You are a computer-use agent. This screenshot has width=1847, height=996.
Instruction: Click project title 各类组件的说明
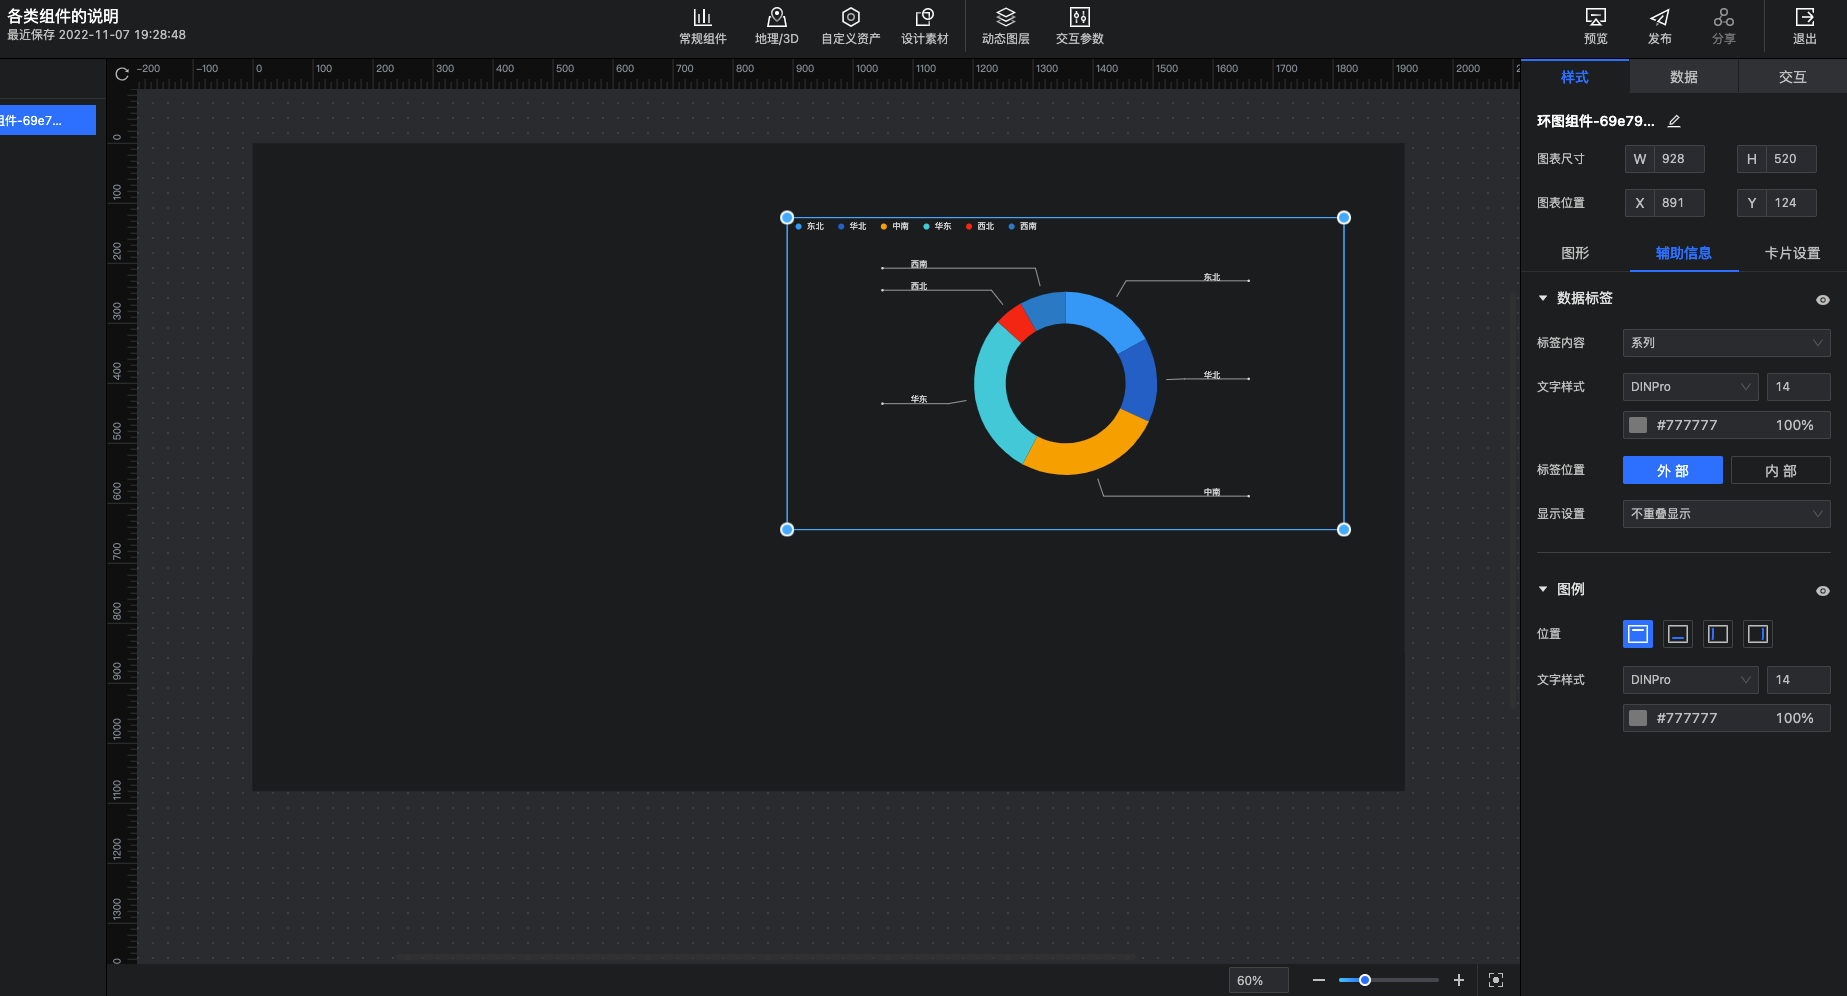tap(63, 16)
